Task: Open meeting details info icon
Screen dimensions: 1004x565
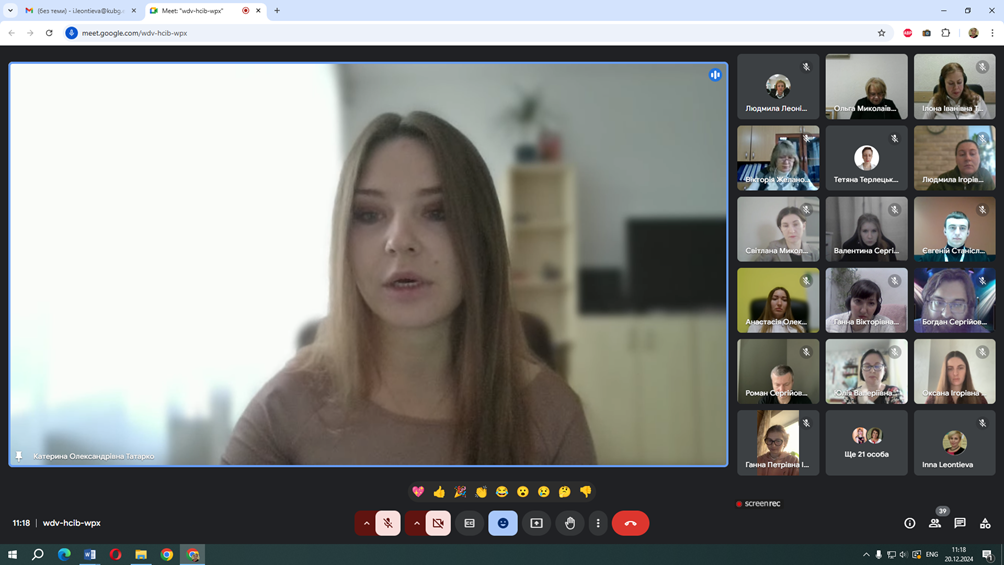Action: (909, 523)
